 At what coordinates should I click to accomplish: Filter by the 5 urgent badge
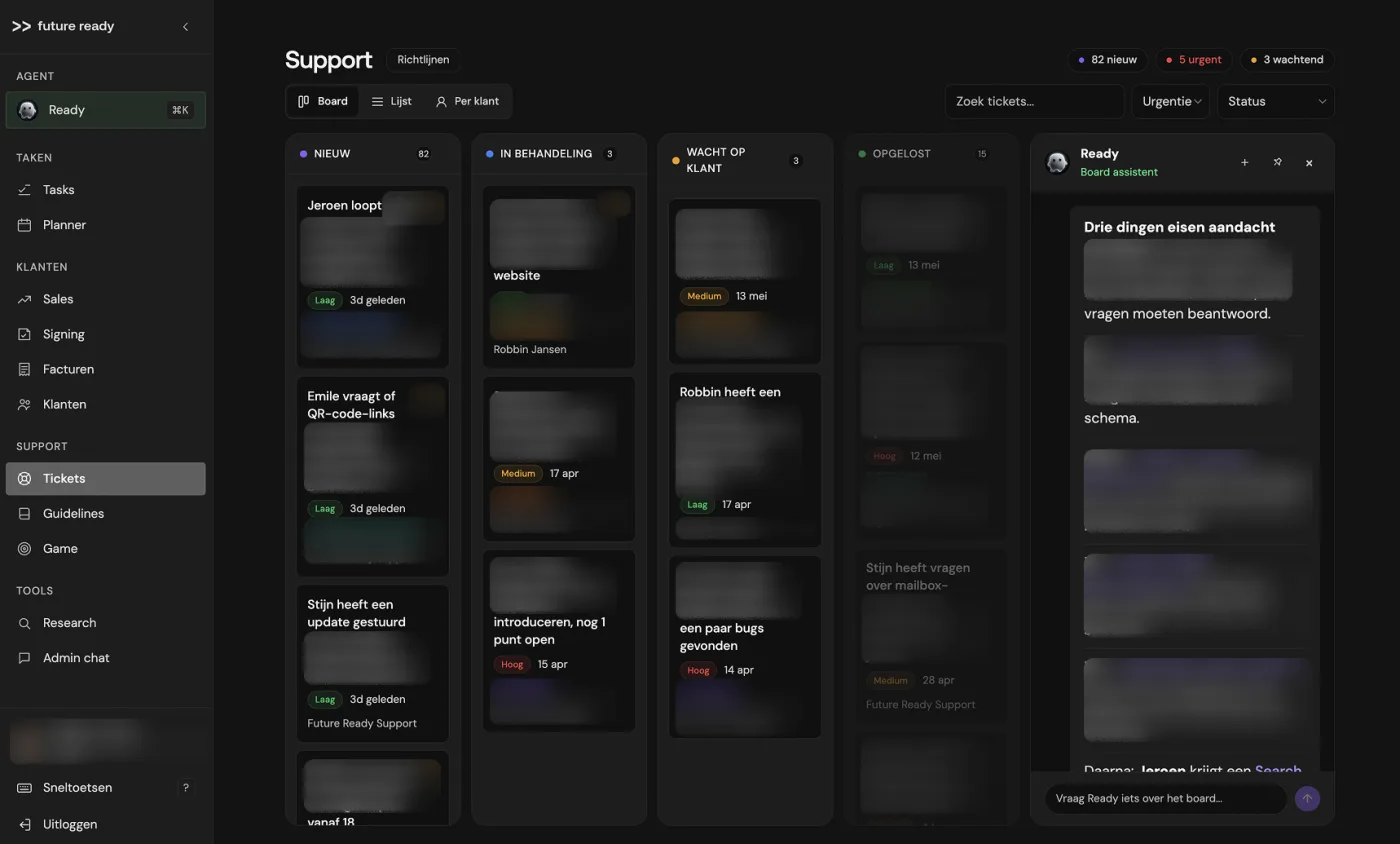(x=1194, y=60)
